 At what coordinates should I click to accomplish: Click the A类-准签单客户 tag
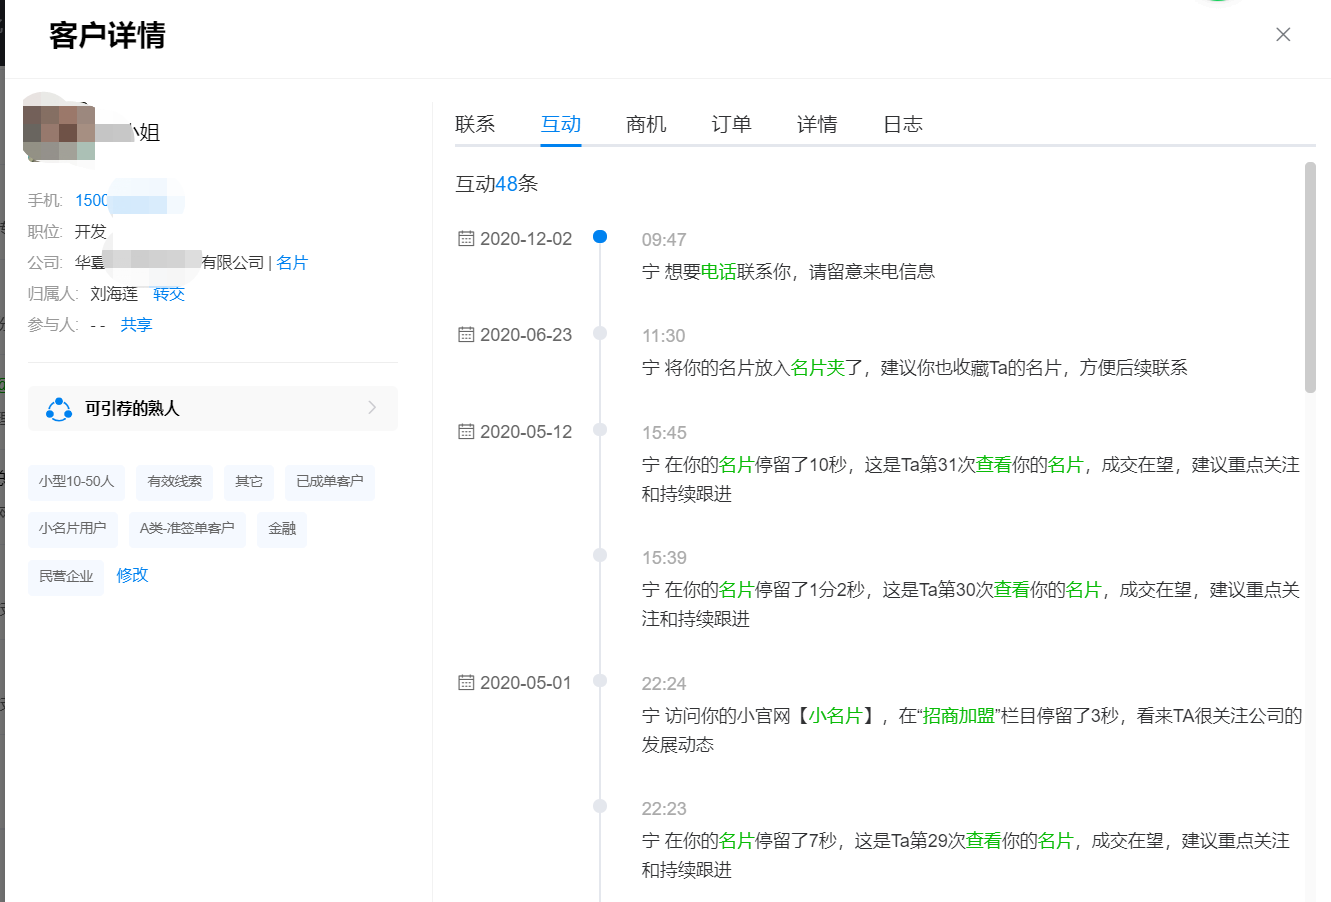[x=187, y=529]
